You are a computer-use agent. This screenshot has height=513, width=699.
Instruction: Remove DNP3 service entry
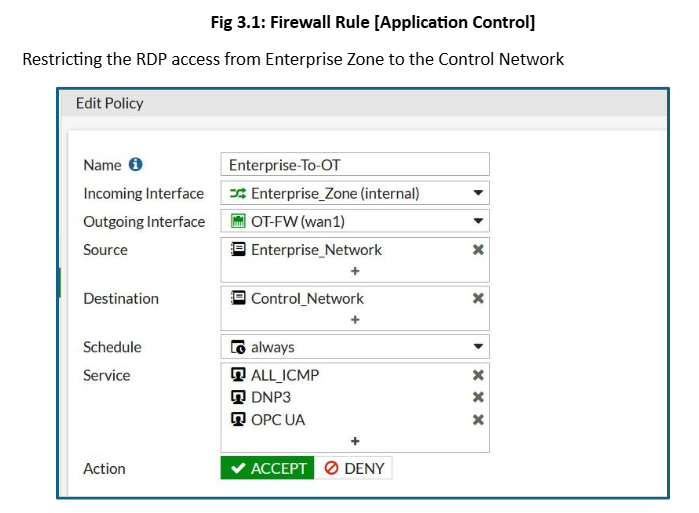click(478, 397)
